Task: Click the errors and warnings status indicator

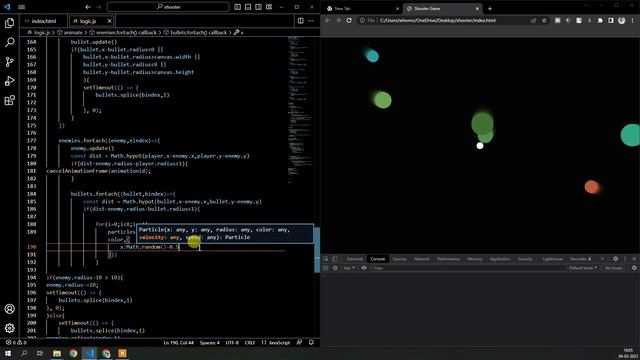Action: 16,342
